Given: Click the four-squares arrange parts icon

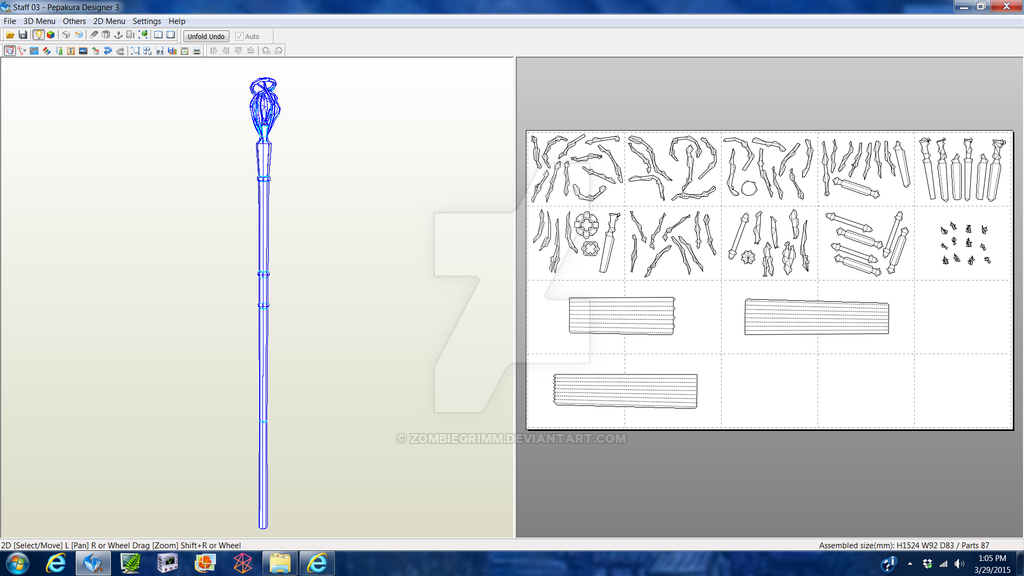Looking at the screenshot, I should pos(148,51).
